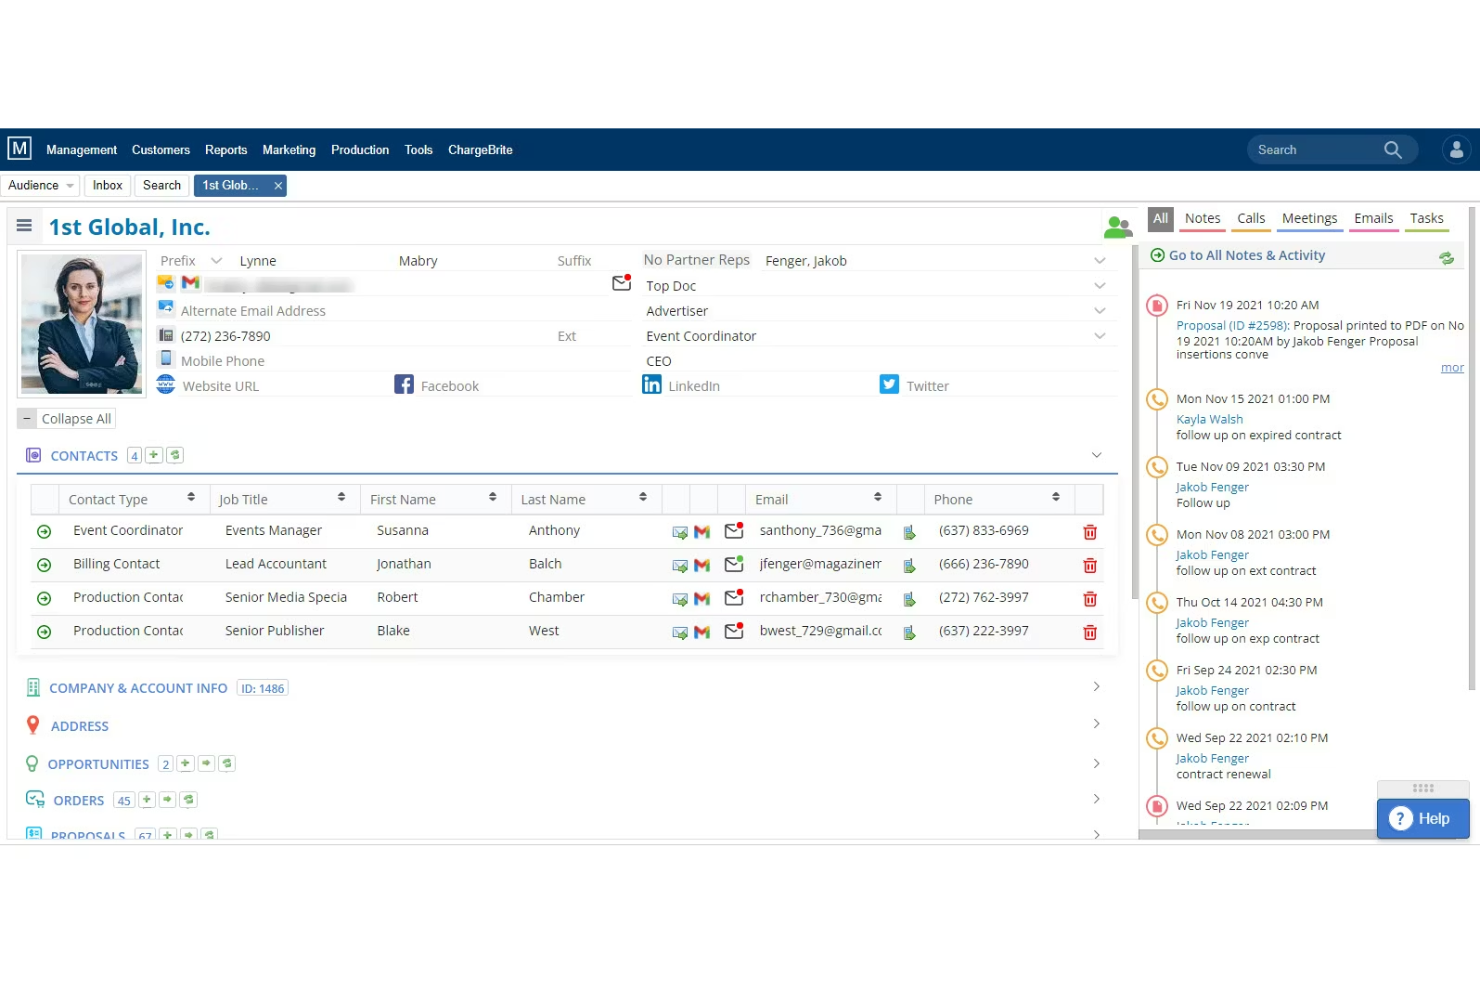Image resolution: width=1480 pixels, height=987 pixels.
Task: Open the LinkedIn profile icon
Action: coord(651,384)
